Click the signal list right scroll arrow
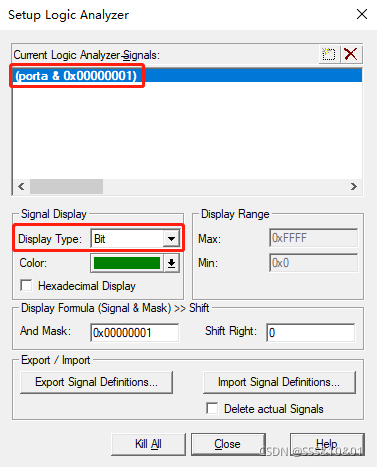Viewport: 377px width, 467px height. 354,186
